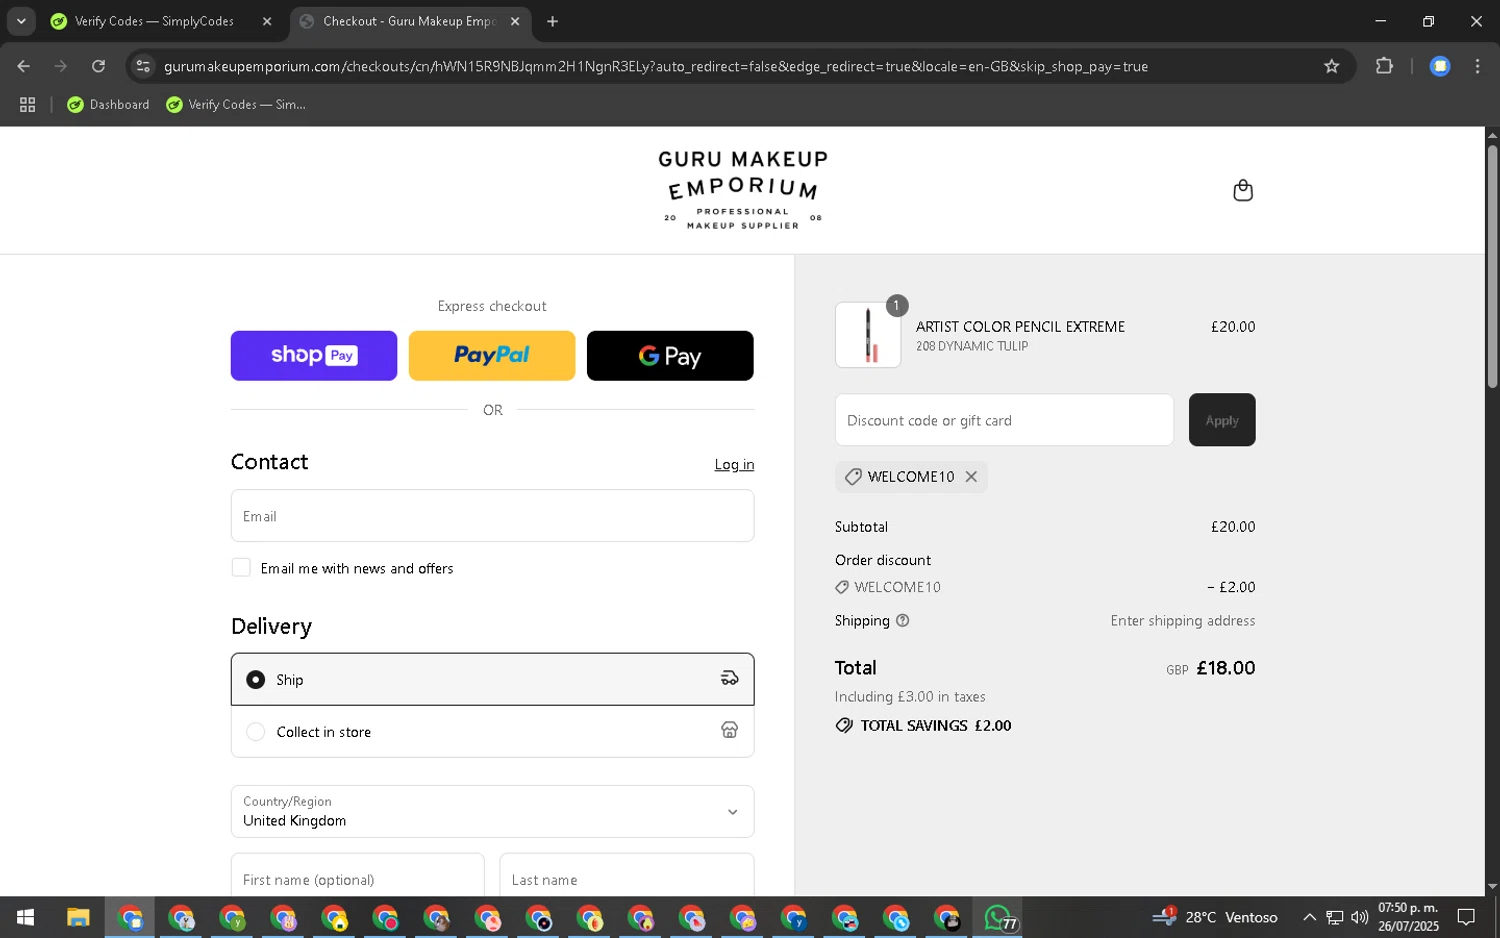Viewport: 1500px width, 938px height.
Task: Open File Explorer from the taskbar
Action: click(78, 917)
